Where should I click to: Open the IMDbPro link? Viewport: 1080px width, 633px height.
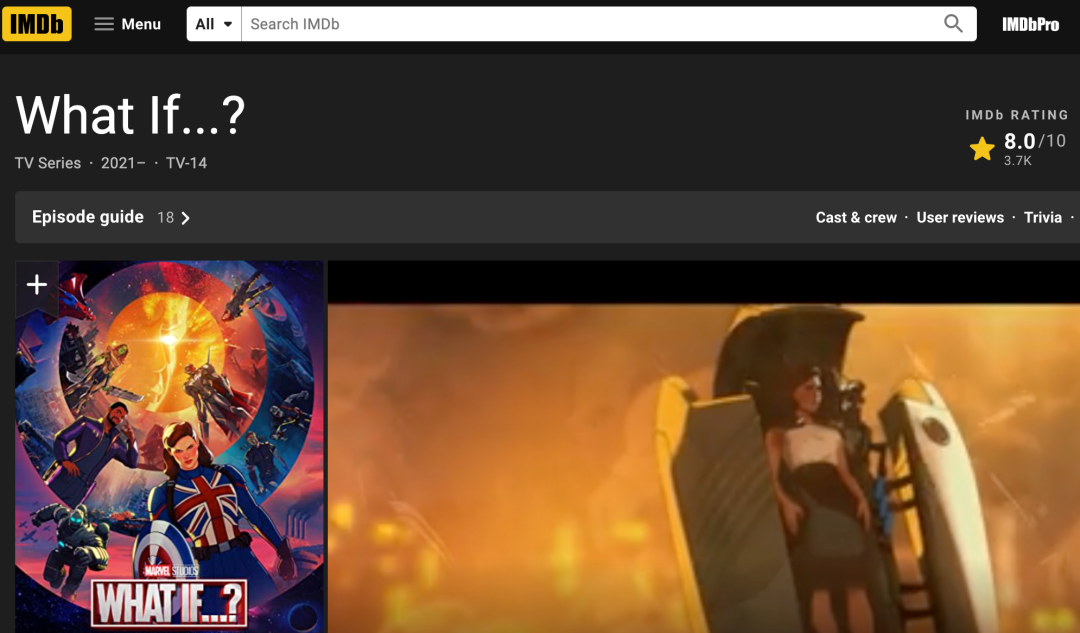[1030, 25]
